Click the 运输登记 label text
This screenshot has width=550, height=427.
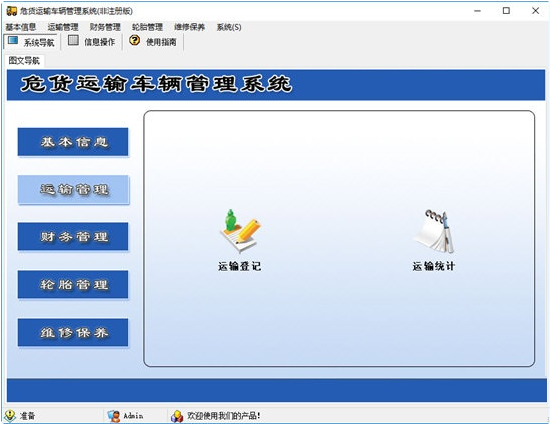[x=240, y=266]
